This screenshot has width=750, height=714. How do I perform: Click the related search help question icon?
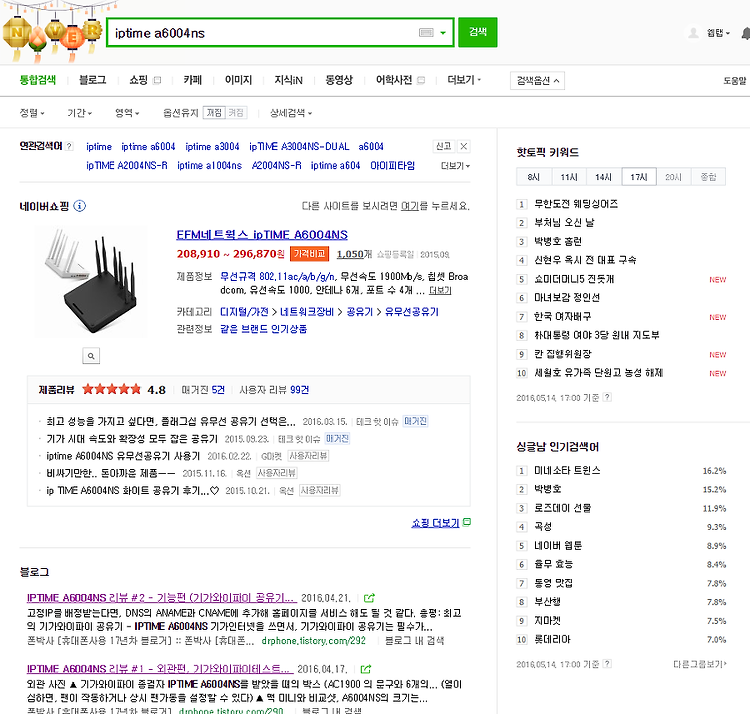69,146
